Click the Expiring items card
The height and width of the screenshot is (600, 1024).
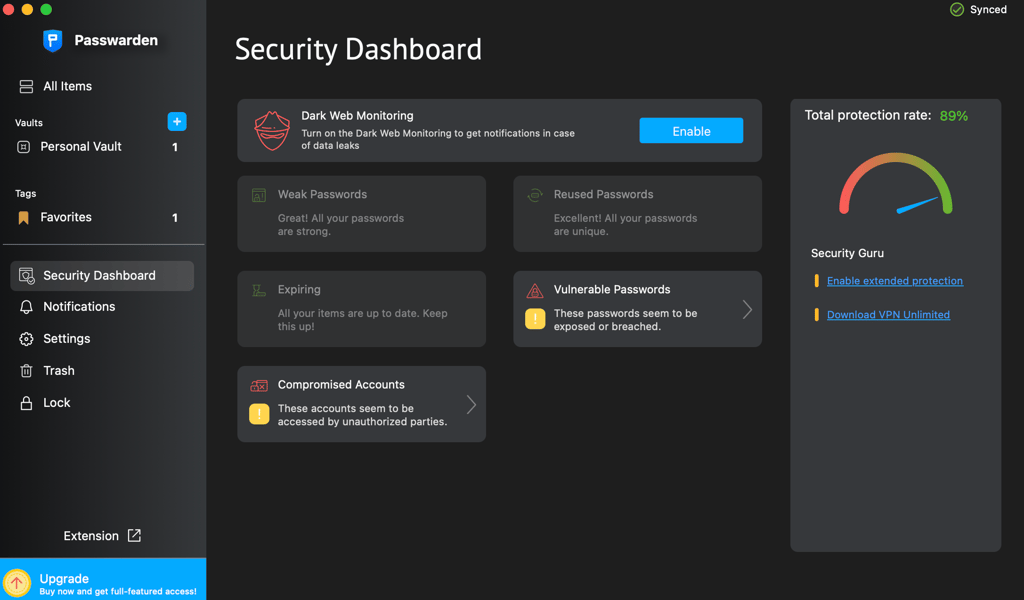tap(362, 309)
